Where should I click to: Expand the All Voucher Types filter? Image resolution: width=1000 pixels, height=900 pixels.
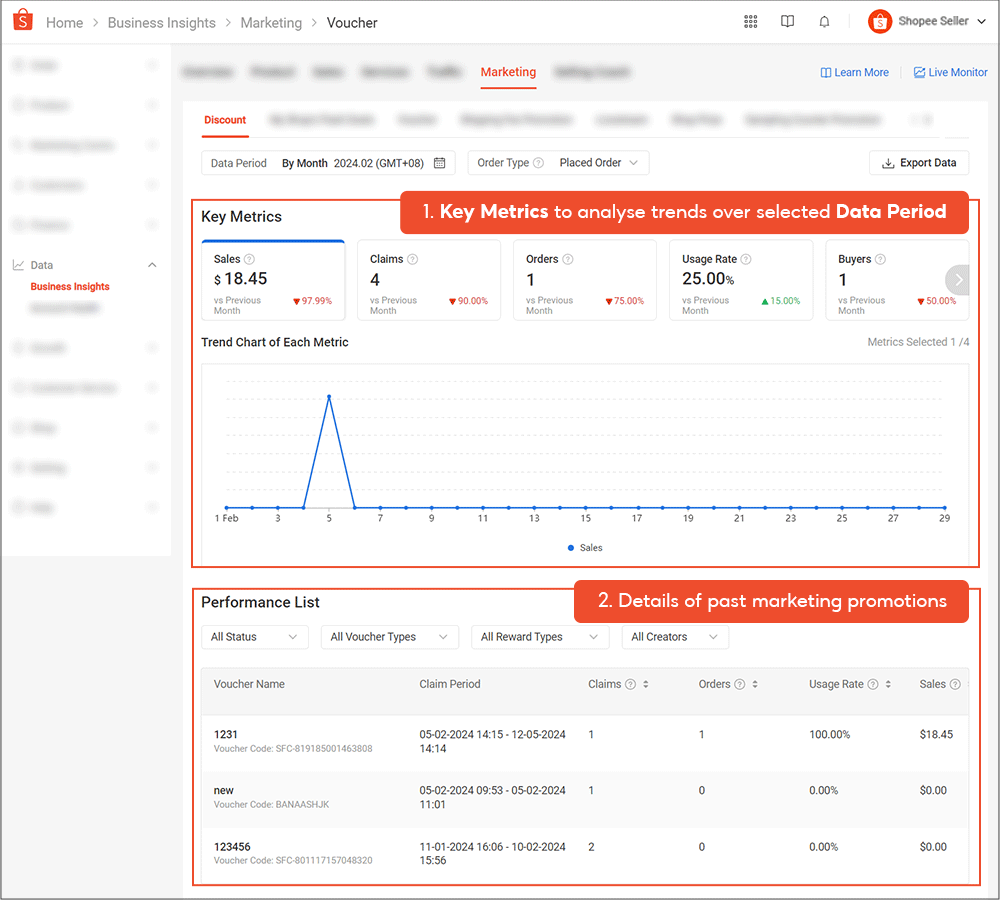point(389,637)
